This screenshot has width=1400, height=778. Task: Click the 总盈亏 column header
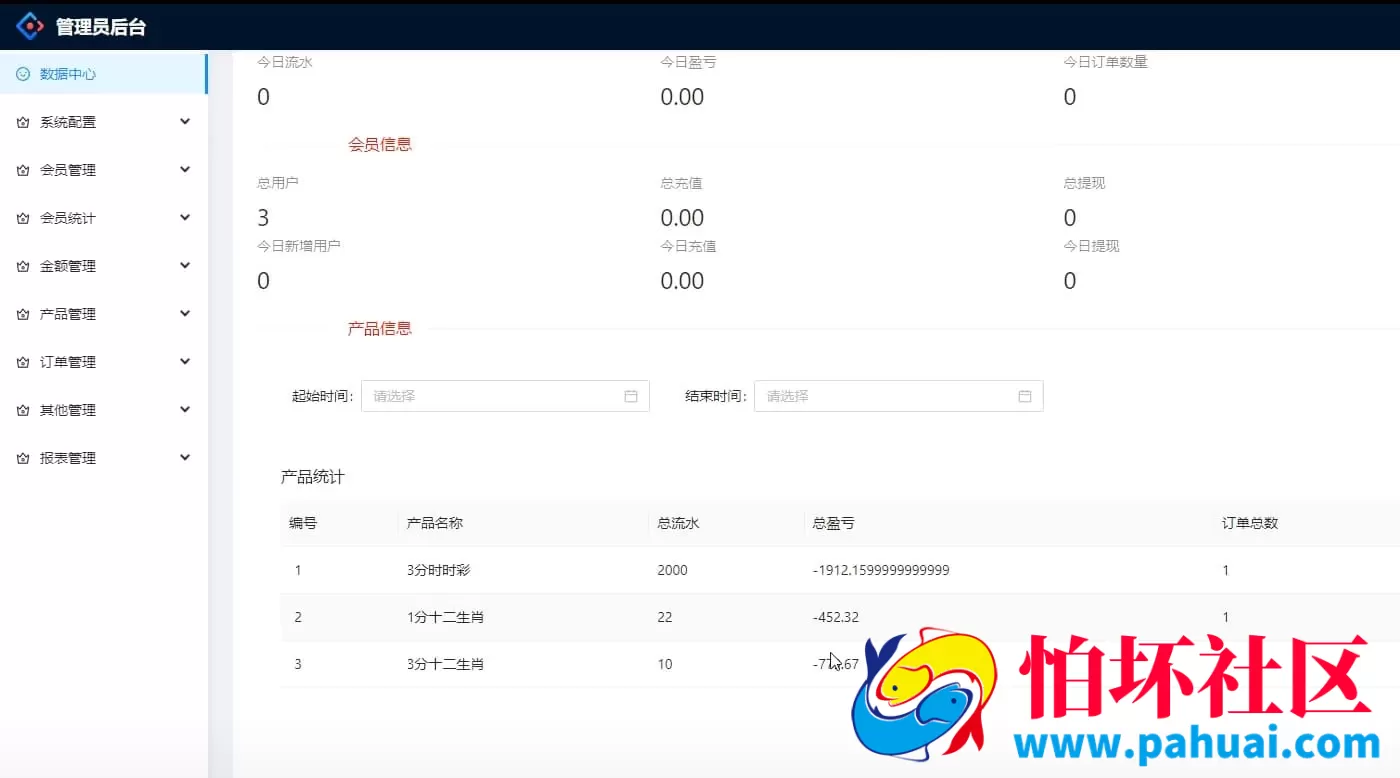coord(833,522)
